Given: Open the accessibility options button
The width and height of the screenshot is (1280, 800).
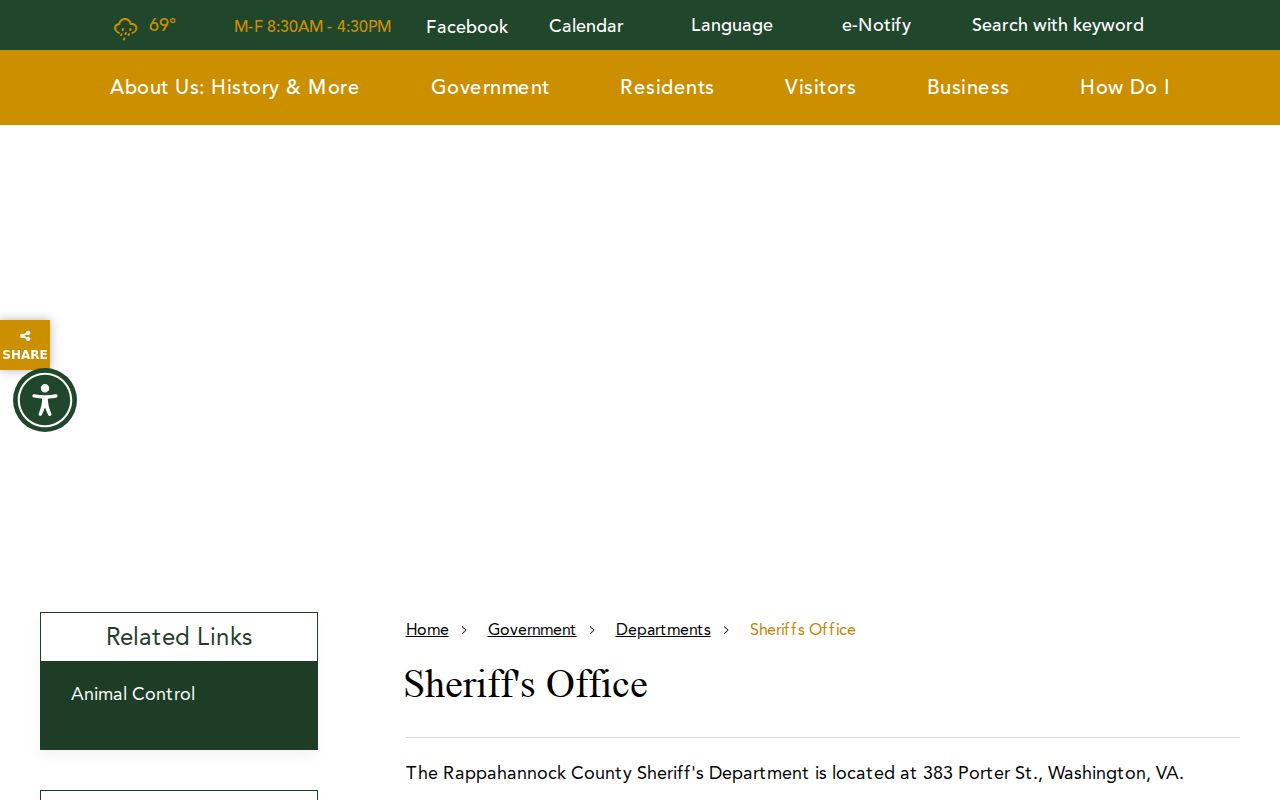Looking at the screenshot, I should click(x=45, y=400).
